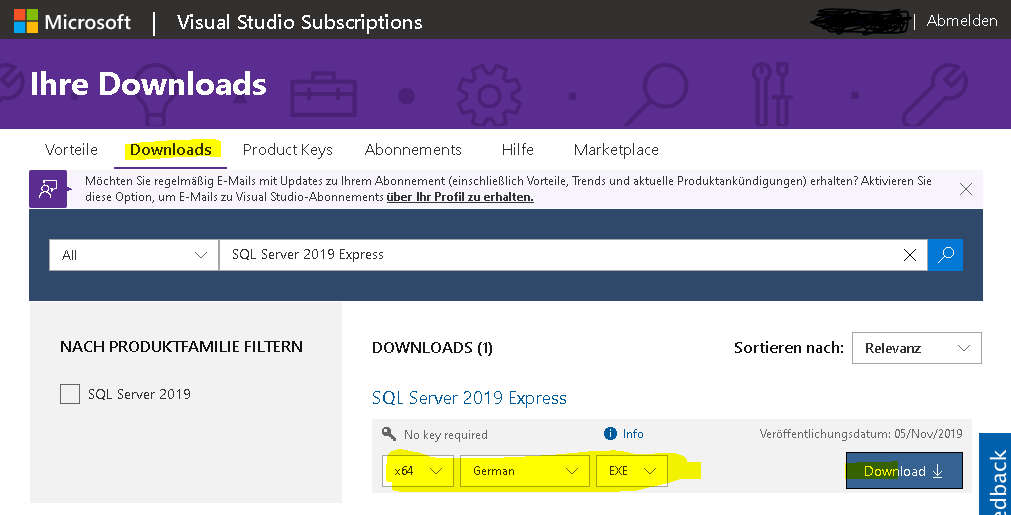Expand the German language dropdown
The height and width of the screenshot is (515, 1011).
524,471
